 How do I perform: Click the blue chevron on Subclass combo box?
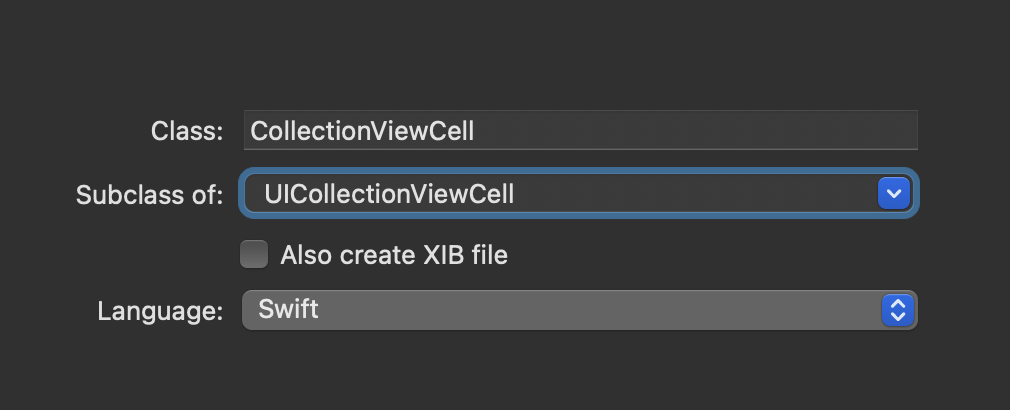892,193
